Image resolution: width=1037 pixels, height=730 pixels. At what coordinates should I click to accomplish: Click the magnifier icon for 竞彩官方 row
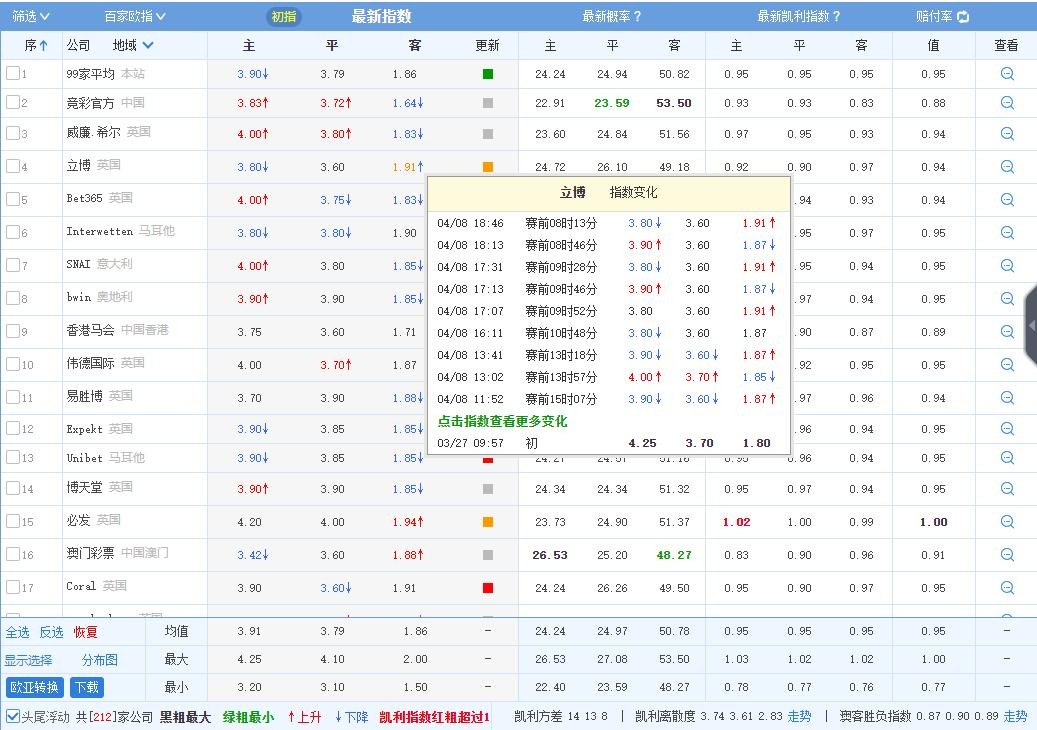click(x=1007, y=103)
